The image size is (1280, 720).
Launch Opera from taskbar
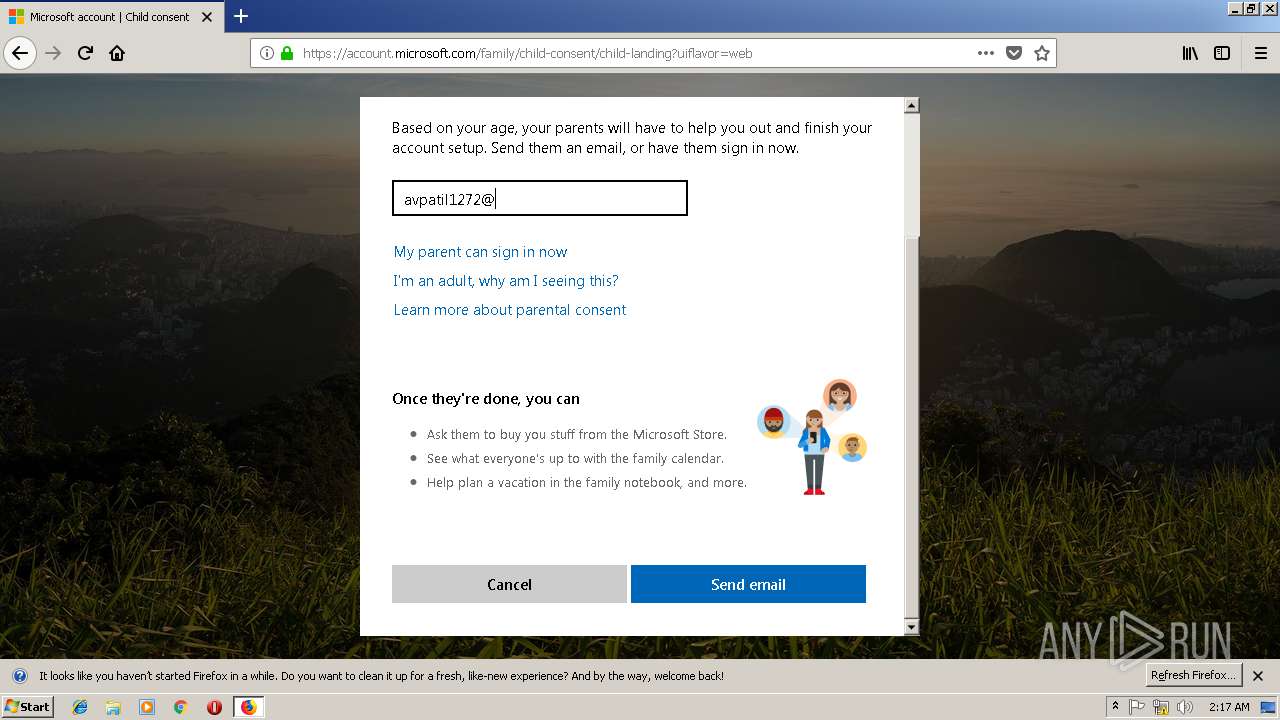tap(214, 707)
